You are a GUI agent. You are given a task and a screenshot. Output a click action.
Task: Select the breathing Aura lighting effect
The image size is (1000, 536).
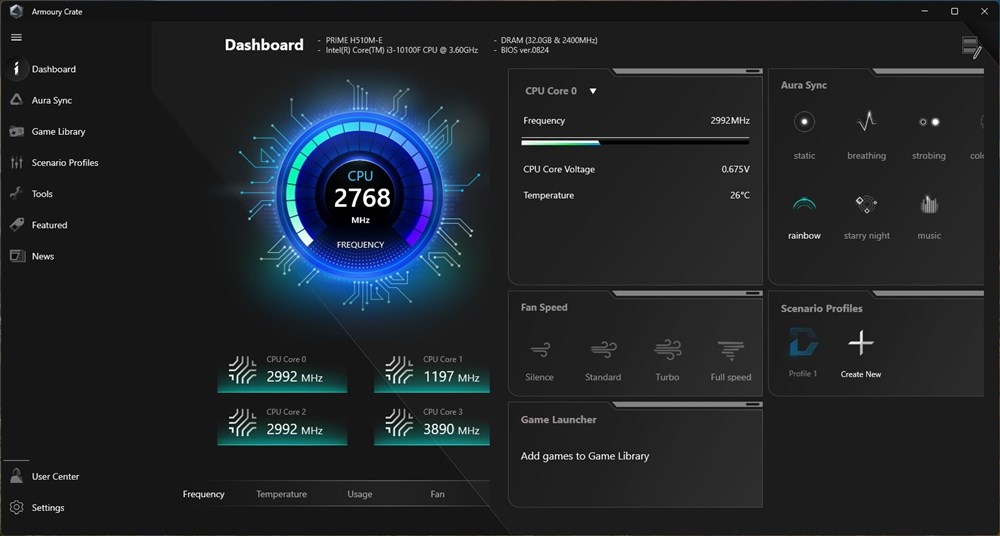click(866, 121)
